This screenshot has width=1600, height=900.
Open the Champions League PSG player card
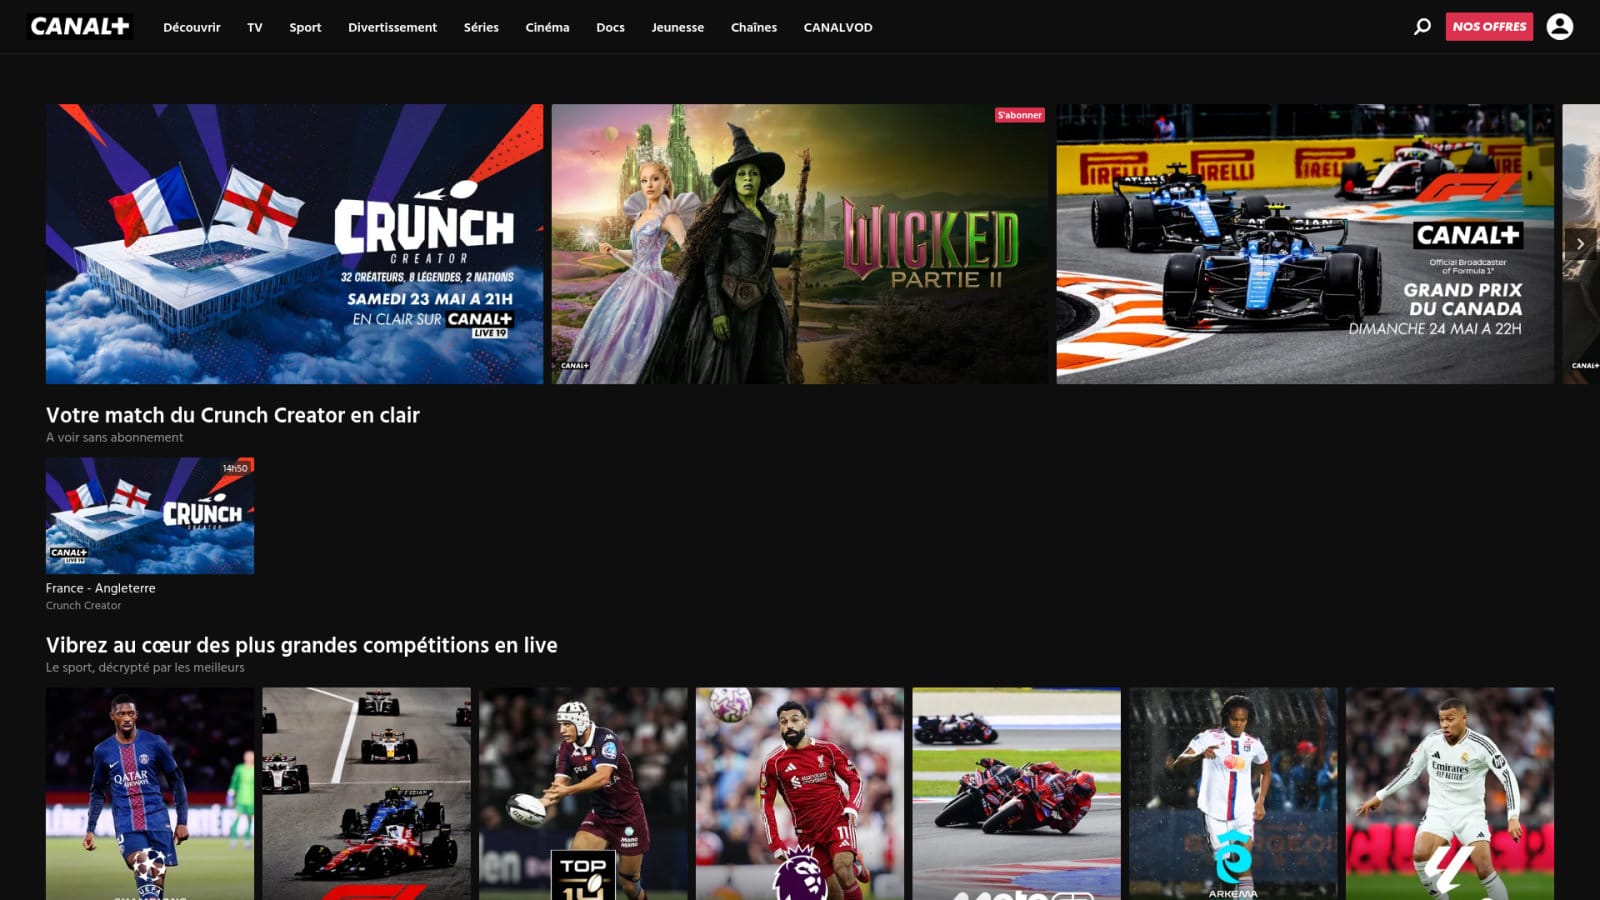pyautogui.click(x=150, y=793)
